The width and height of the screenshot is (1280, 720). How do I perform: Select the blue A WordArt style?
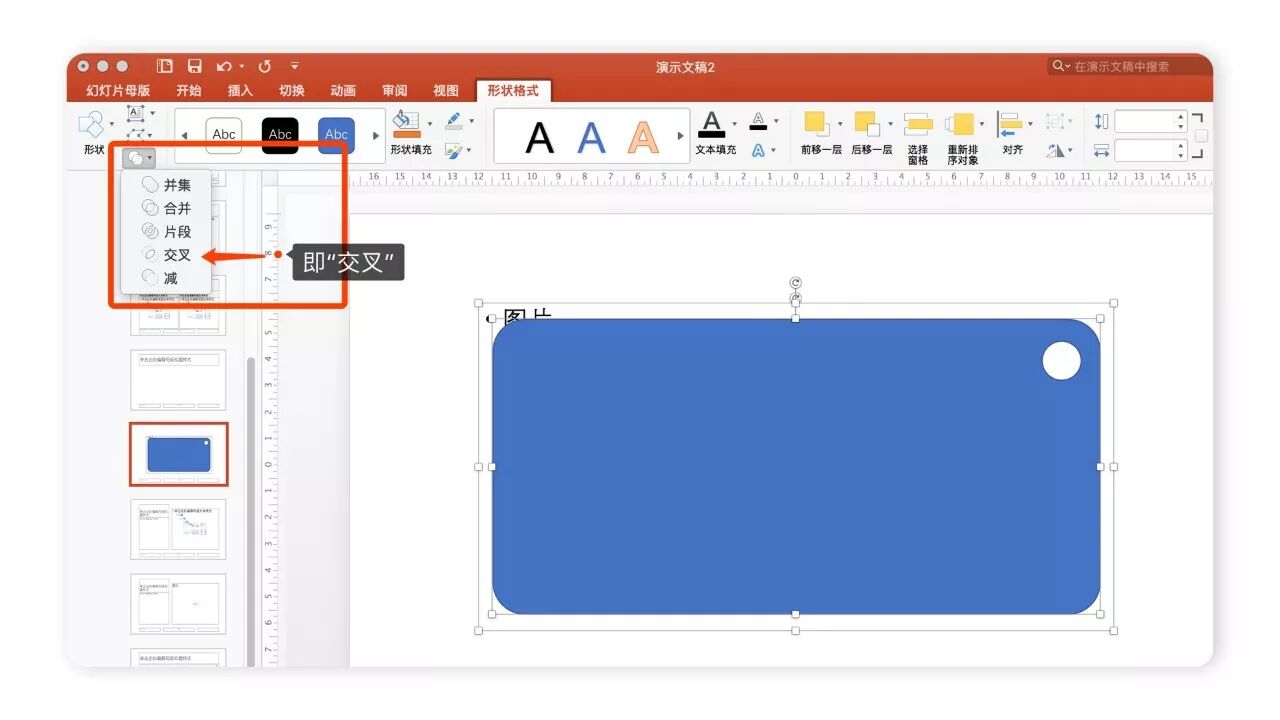click(592, 136)
